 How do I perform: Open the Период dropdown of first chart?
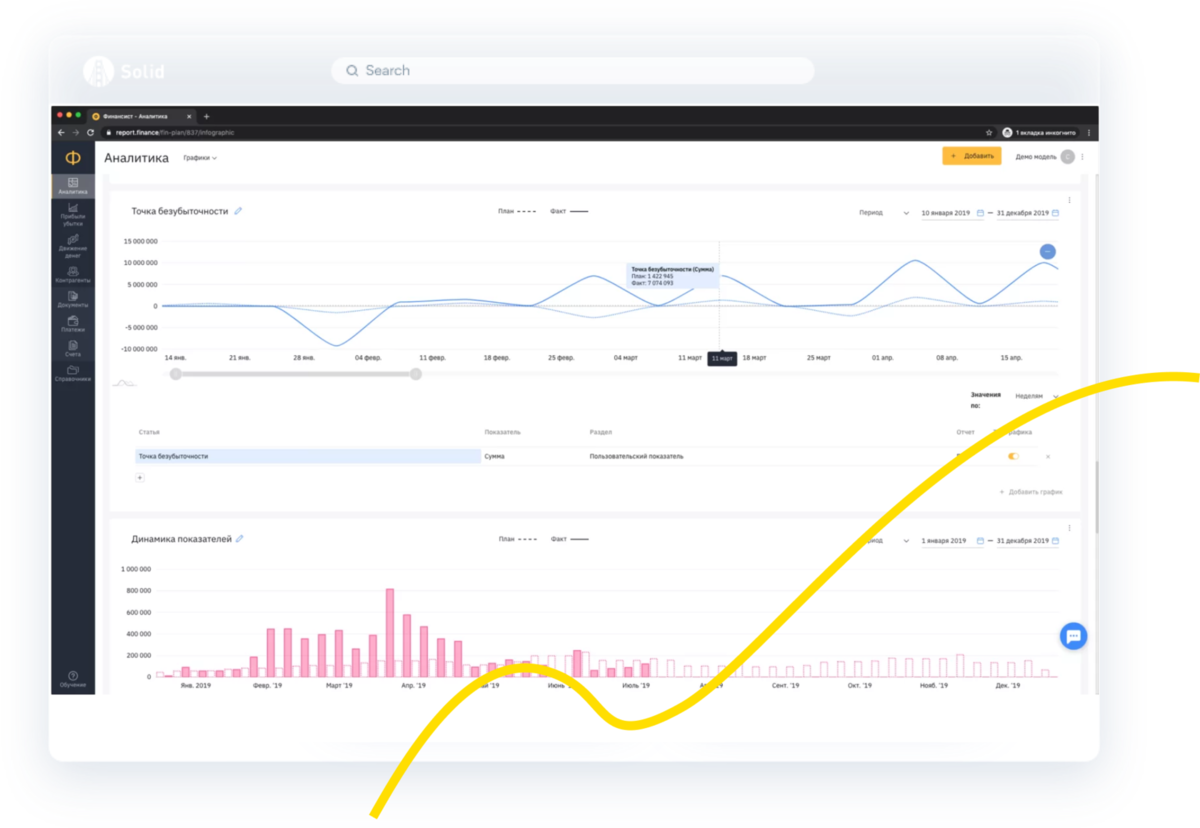[x=884, y=213]
